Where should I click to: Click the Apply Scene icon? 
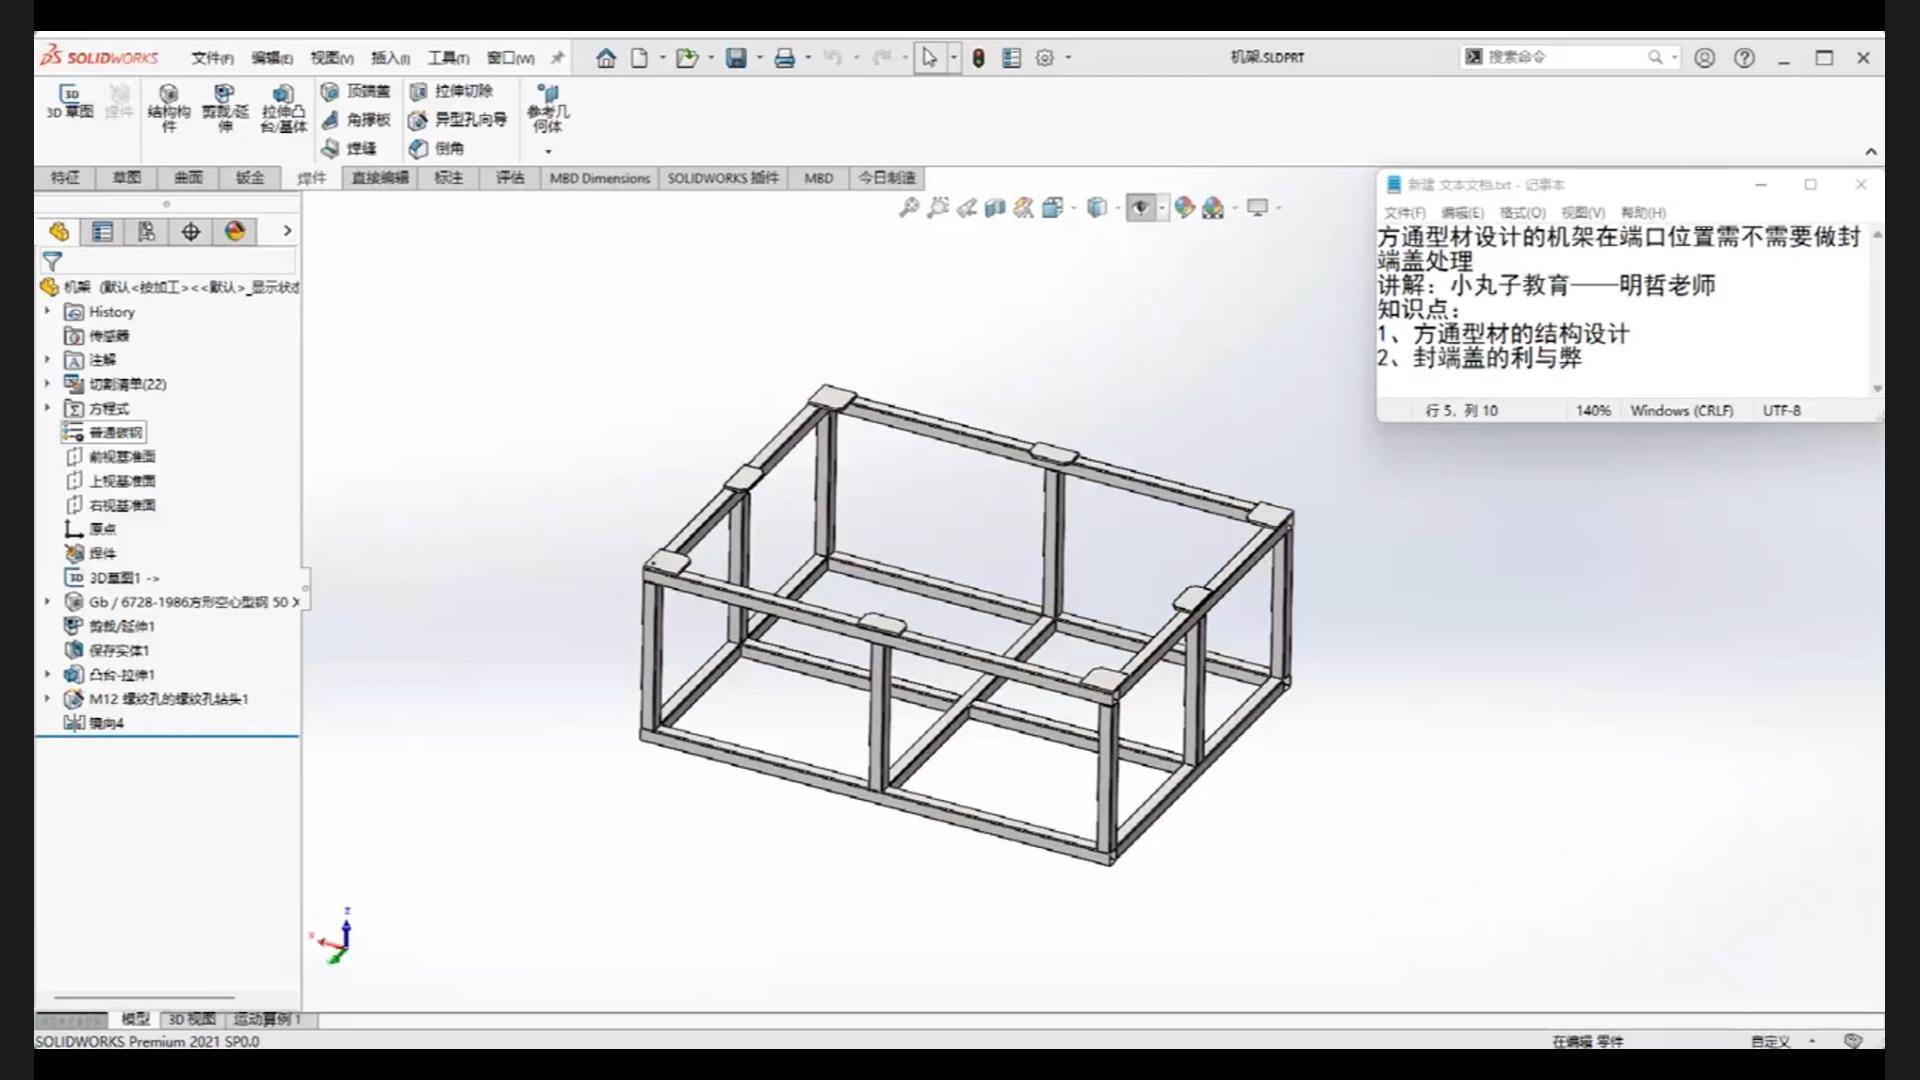click(x=1213, y=207)
